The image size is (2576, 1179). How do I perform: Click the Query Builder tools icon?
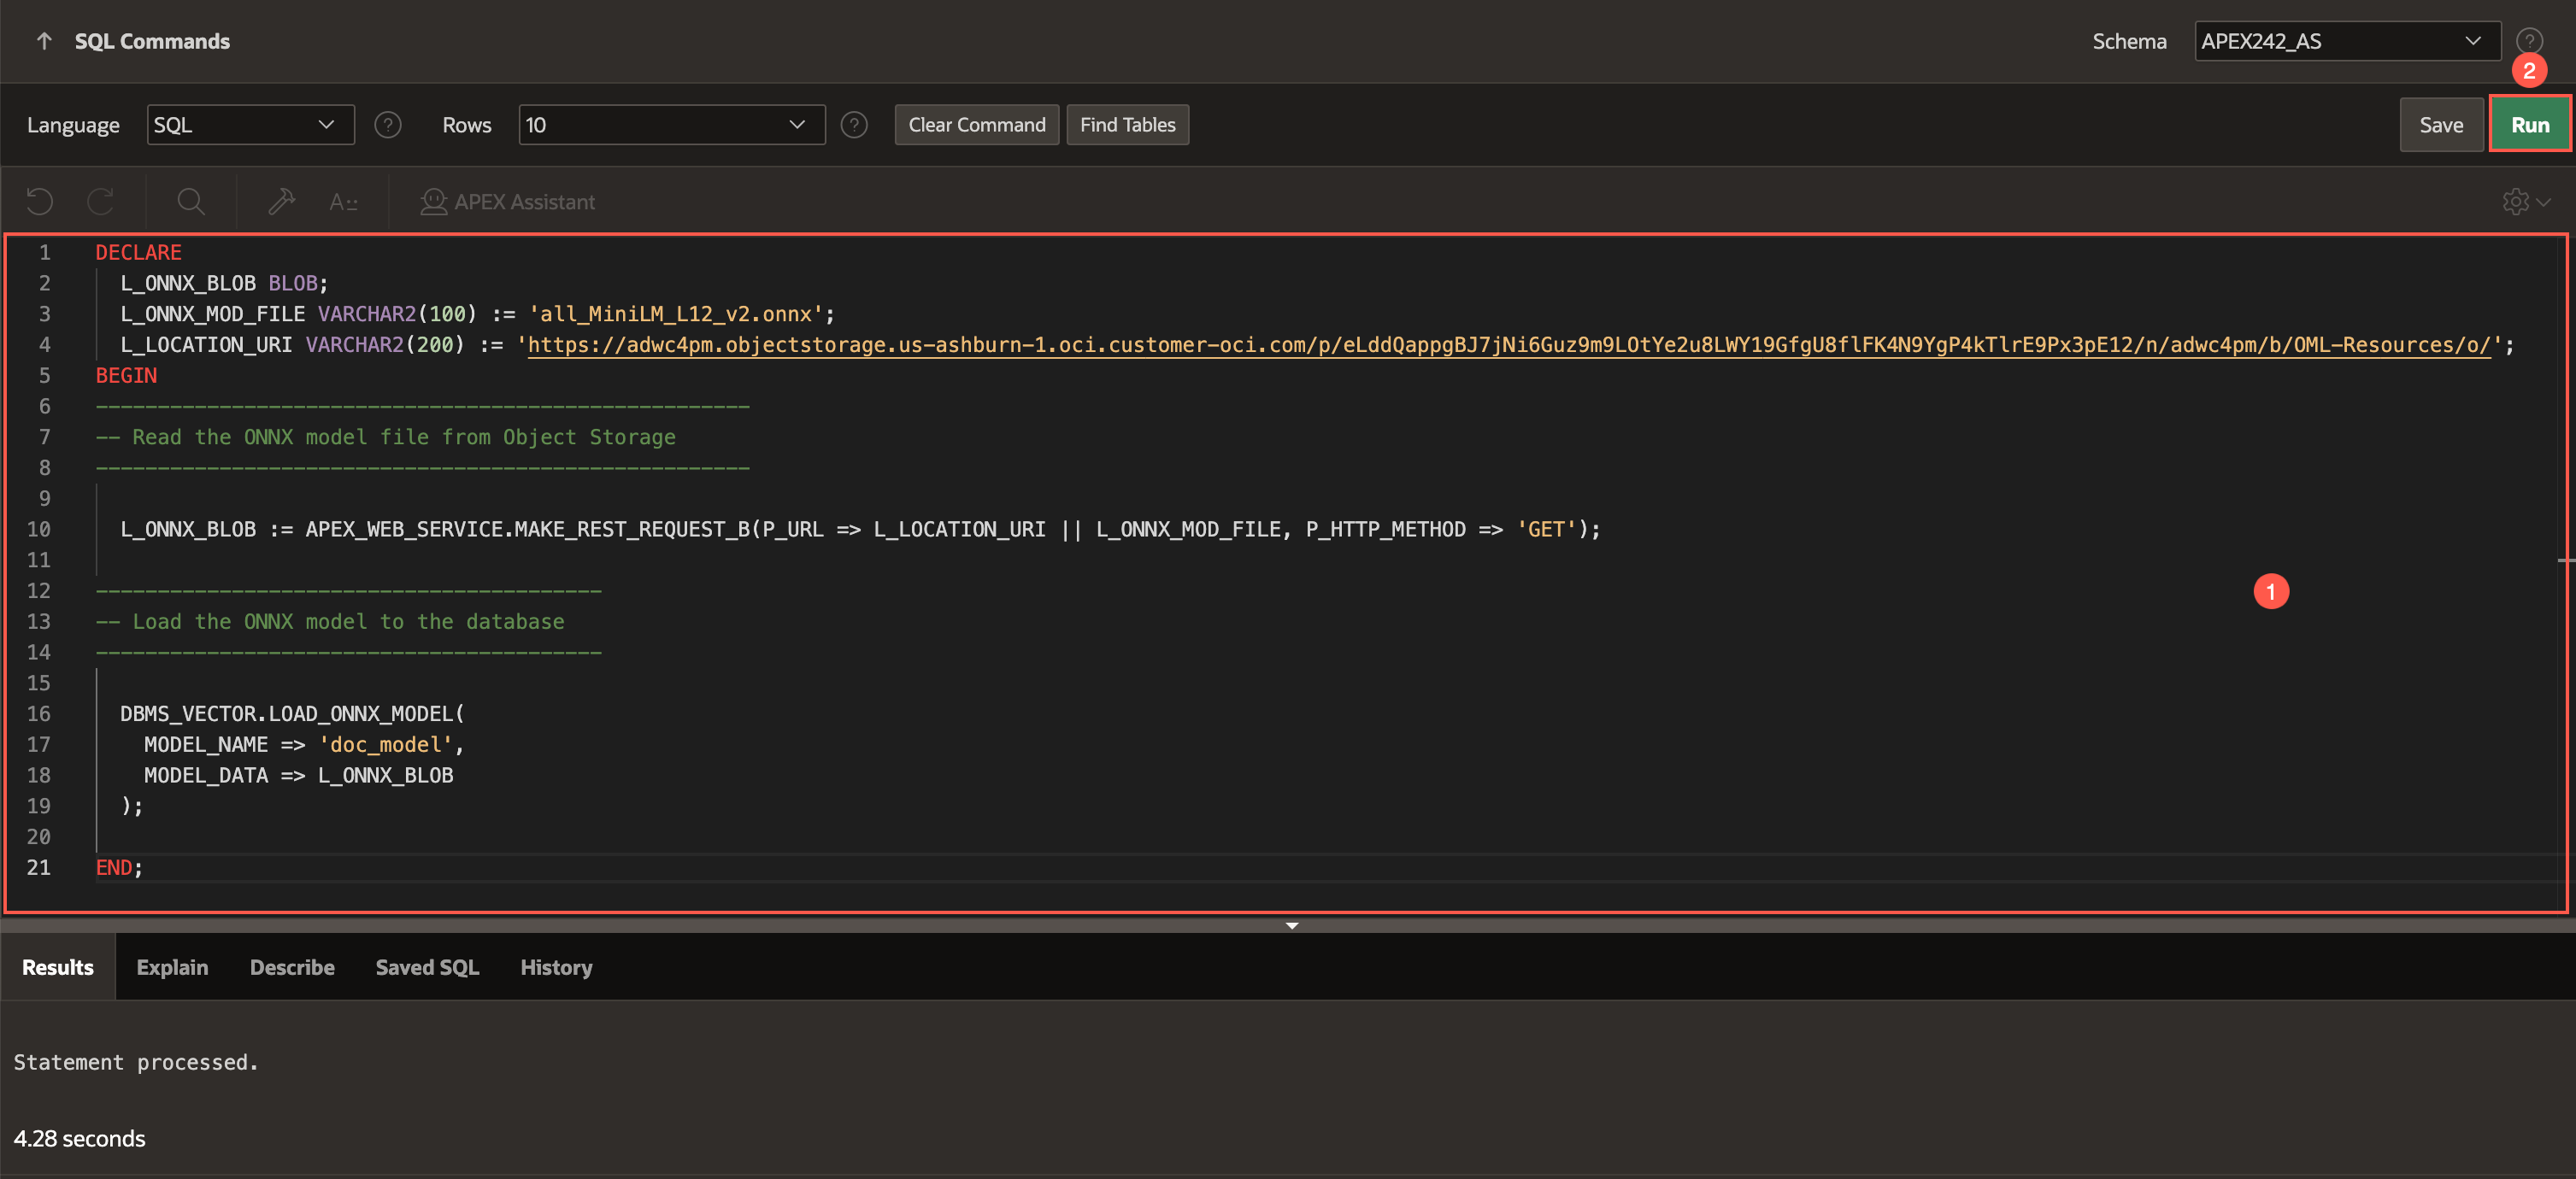click(282, 202)
